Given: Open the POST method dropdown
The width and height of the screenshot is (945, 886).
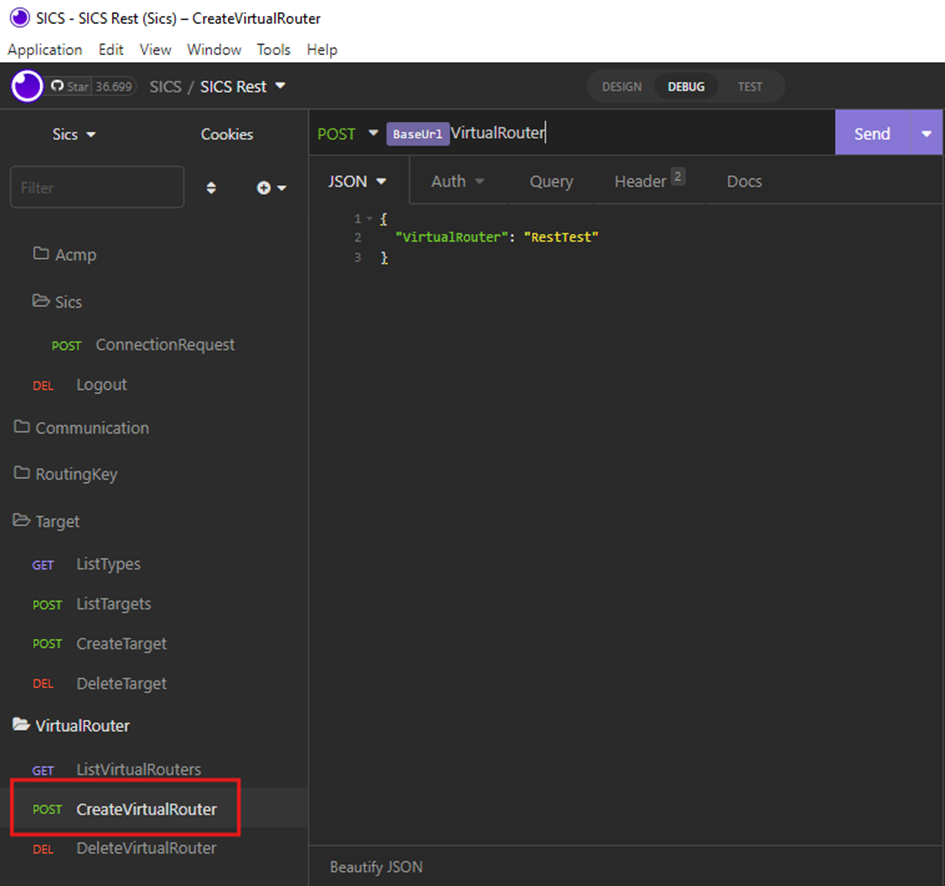Looking at the screenshot, I should (347, 134).
